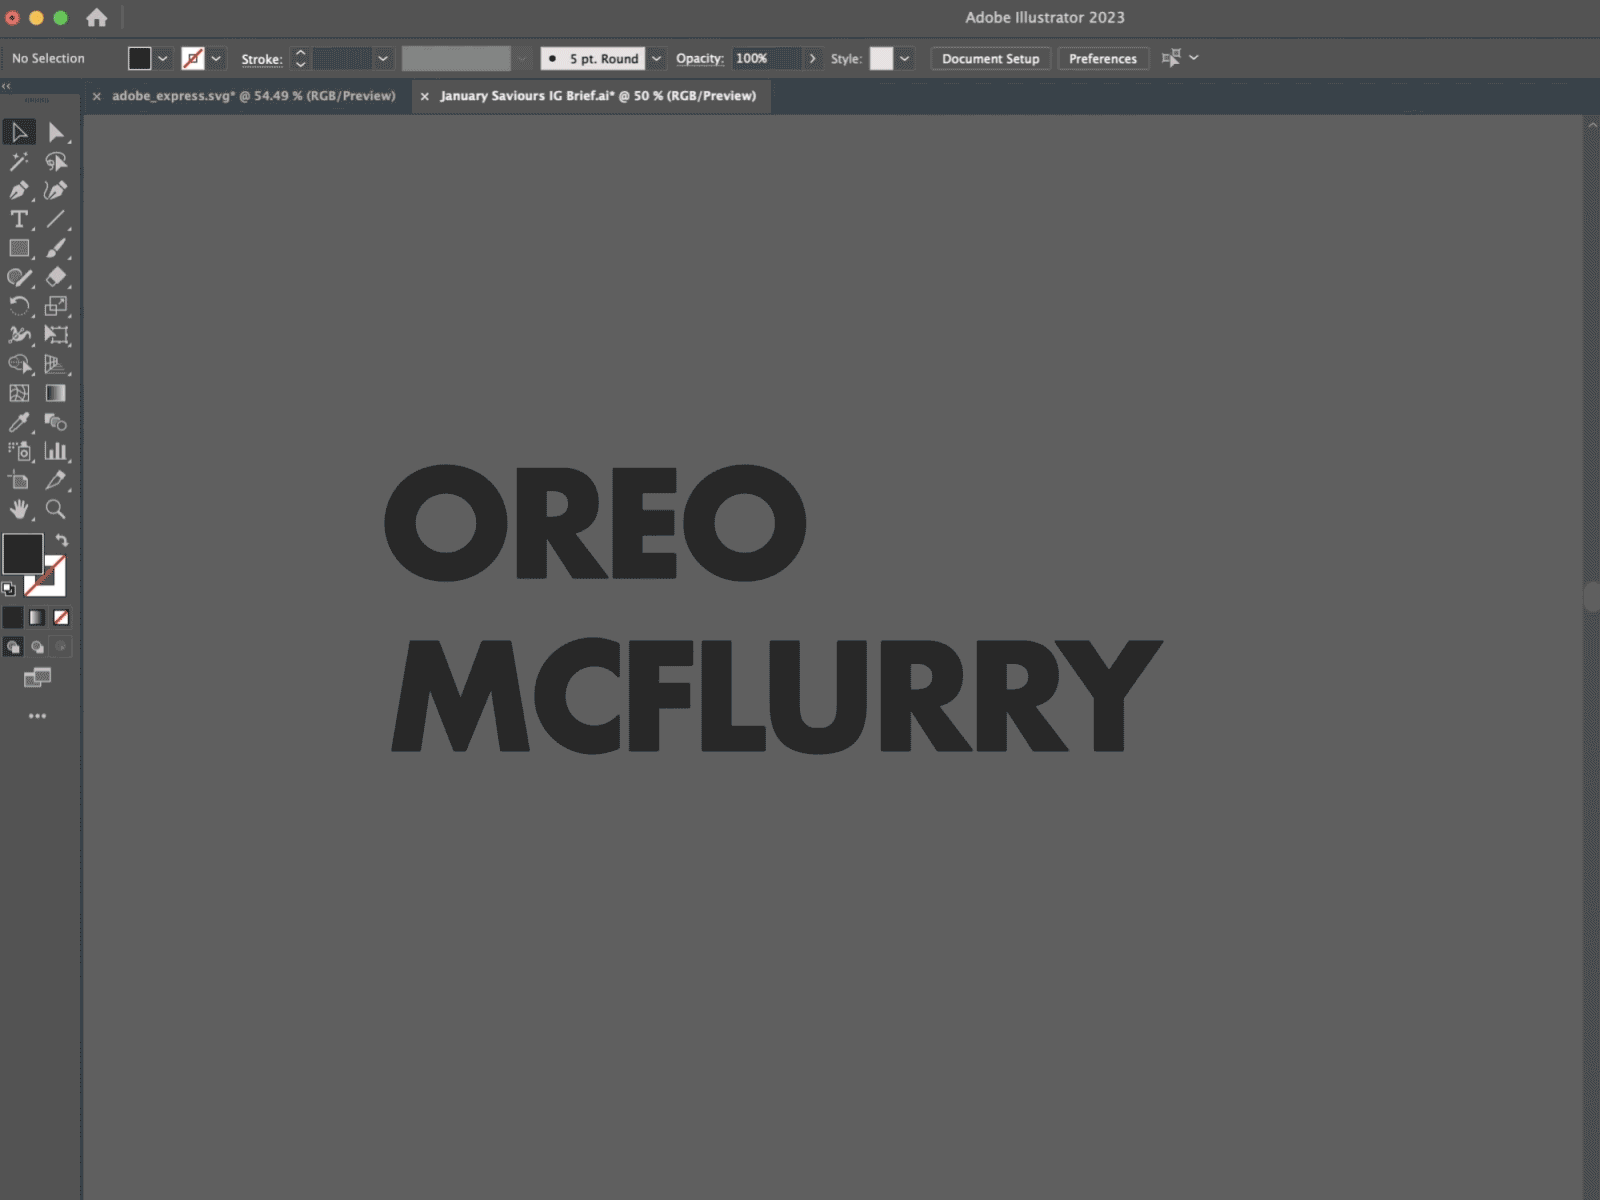The height and width of the screenshot is (1200, 1600).
Task: Reset default fill and stroke
Action: click(x=9, y=589)
